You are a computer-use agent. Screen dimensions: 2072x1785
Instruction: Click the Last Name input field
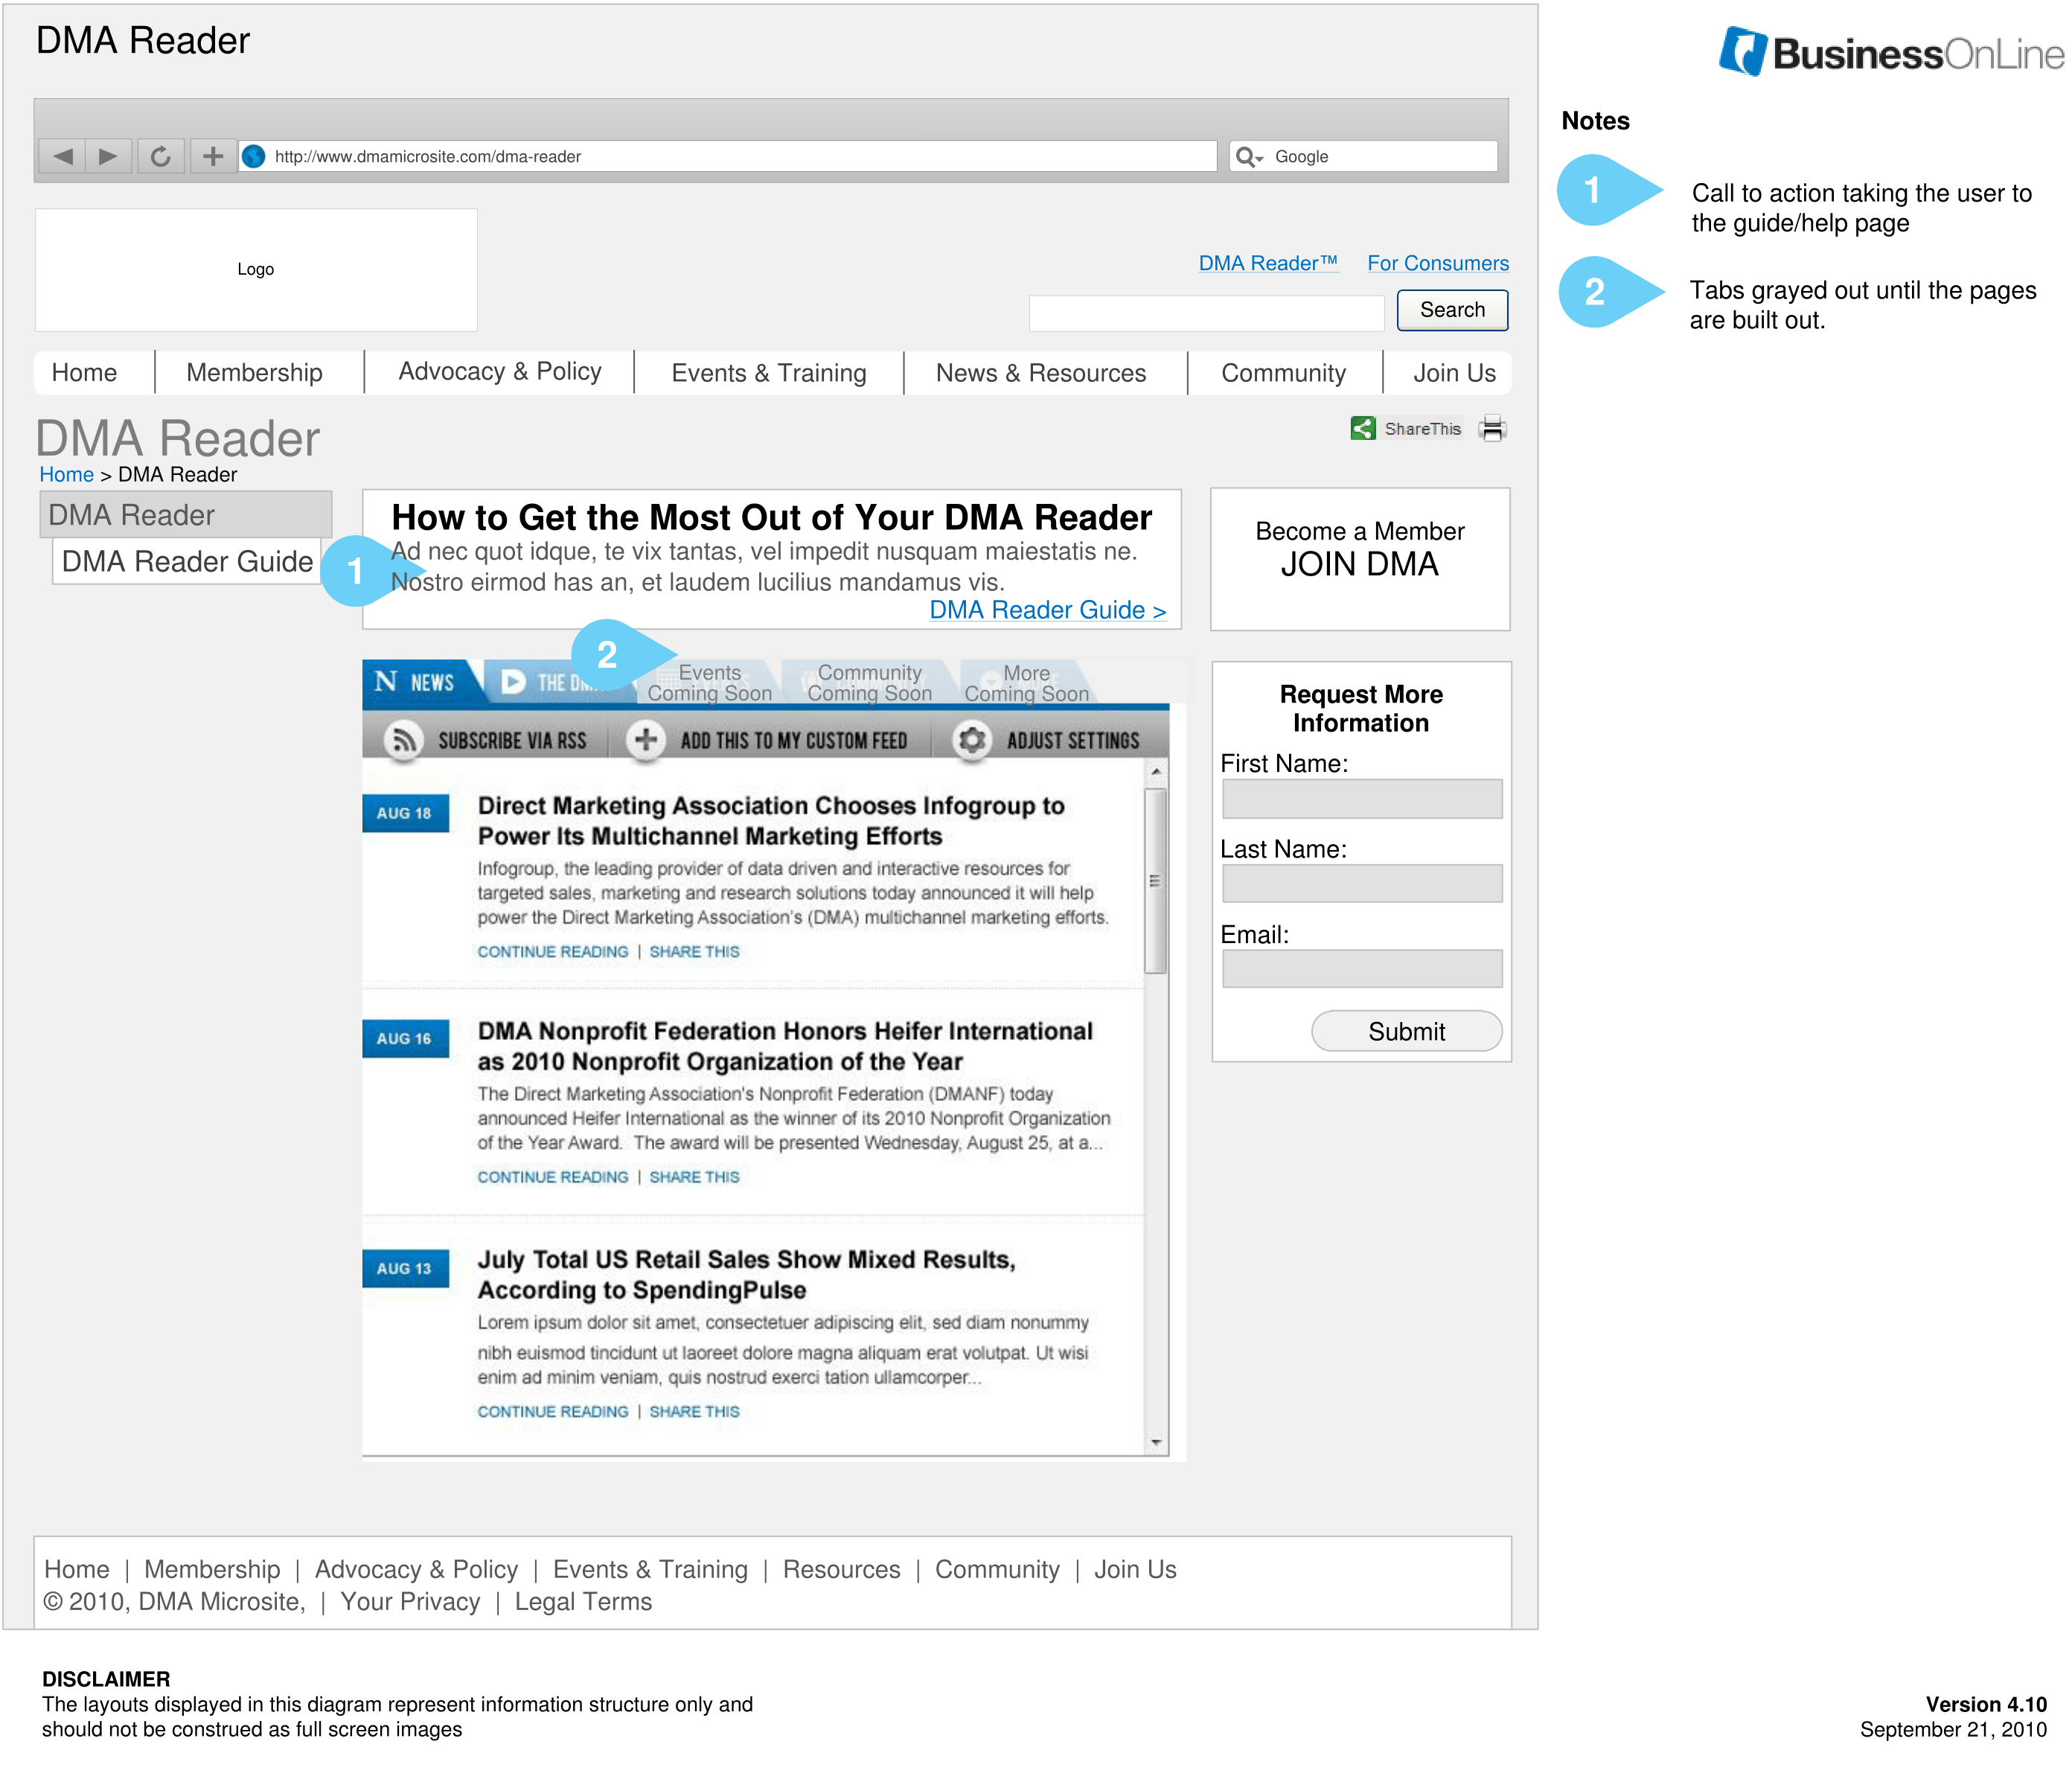(x=1362, y=884)
